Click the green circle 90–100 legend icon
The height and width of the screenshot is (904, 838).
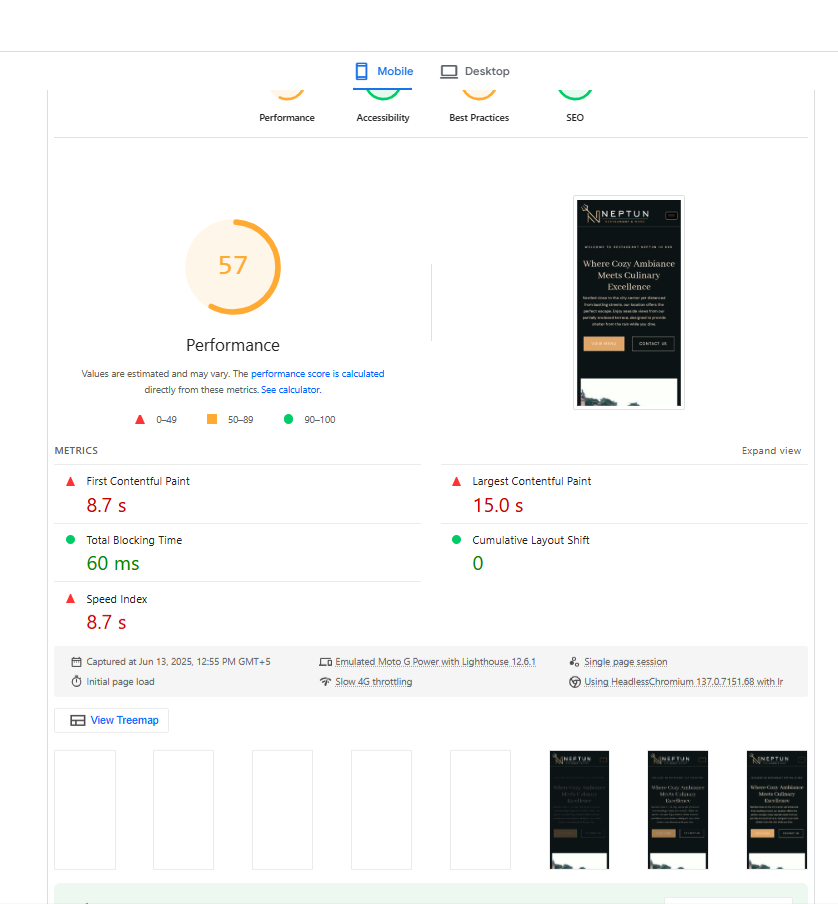coord(289,419)
